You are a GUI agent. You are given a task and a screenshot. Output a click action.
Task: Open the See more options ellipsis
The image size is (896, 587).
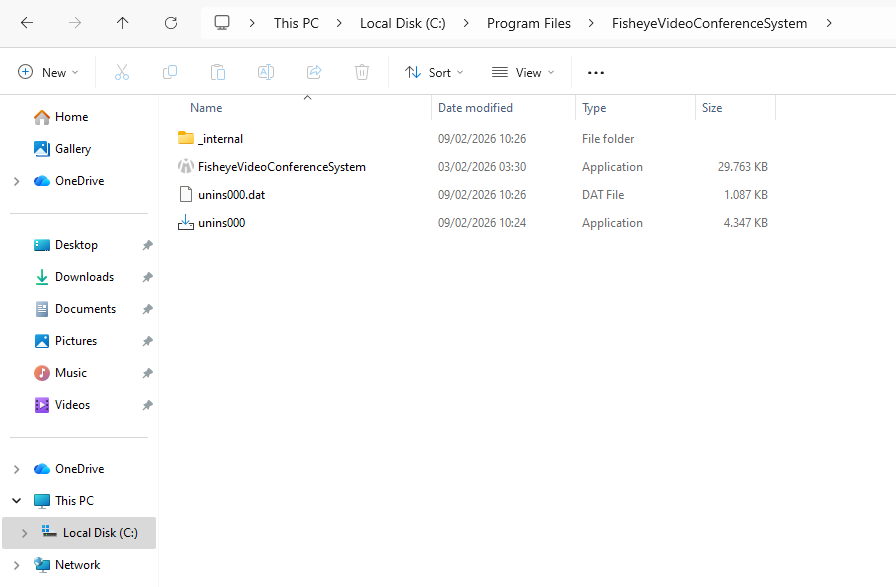(x=596, y=72)
